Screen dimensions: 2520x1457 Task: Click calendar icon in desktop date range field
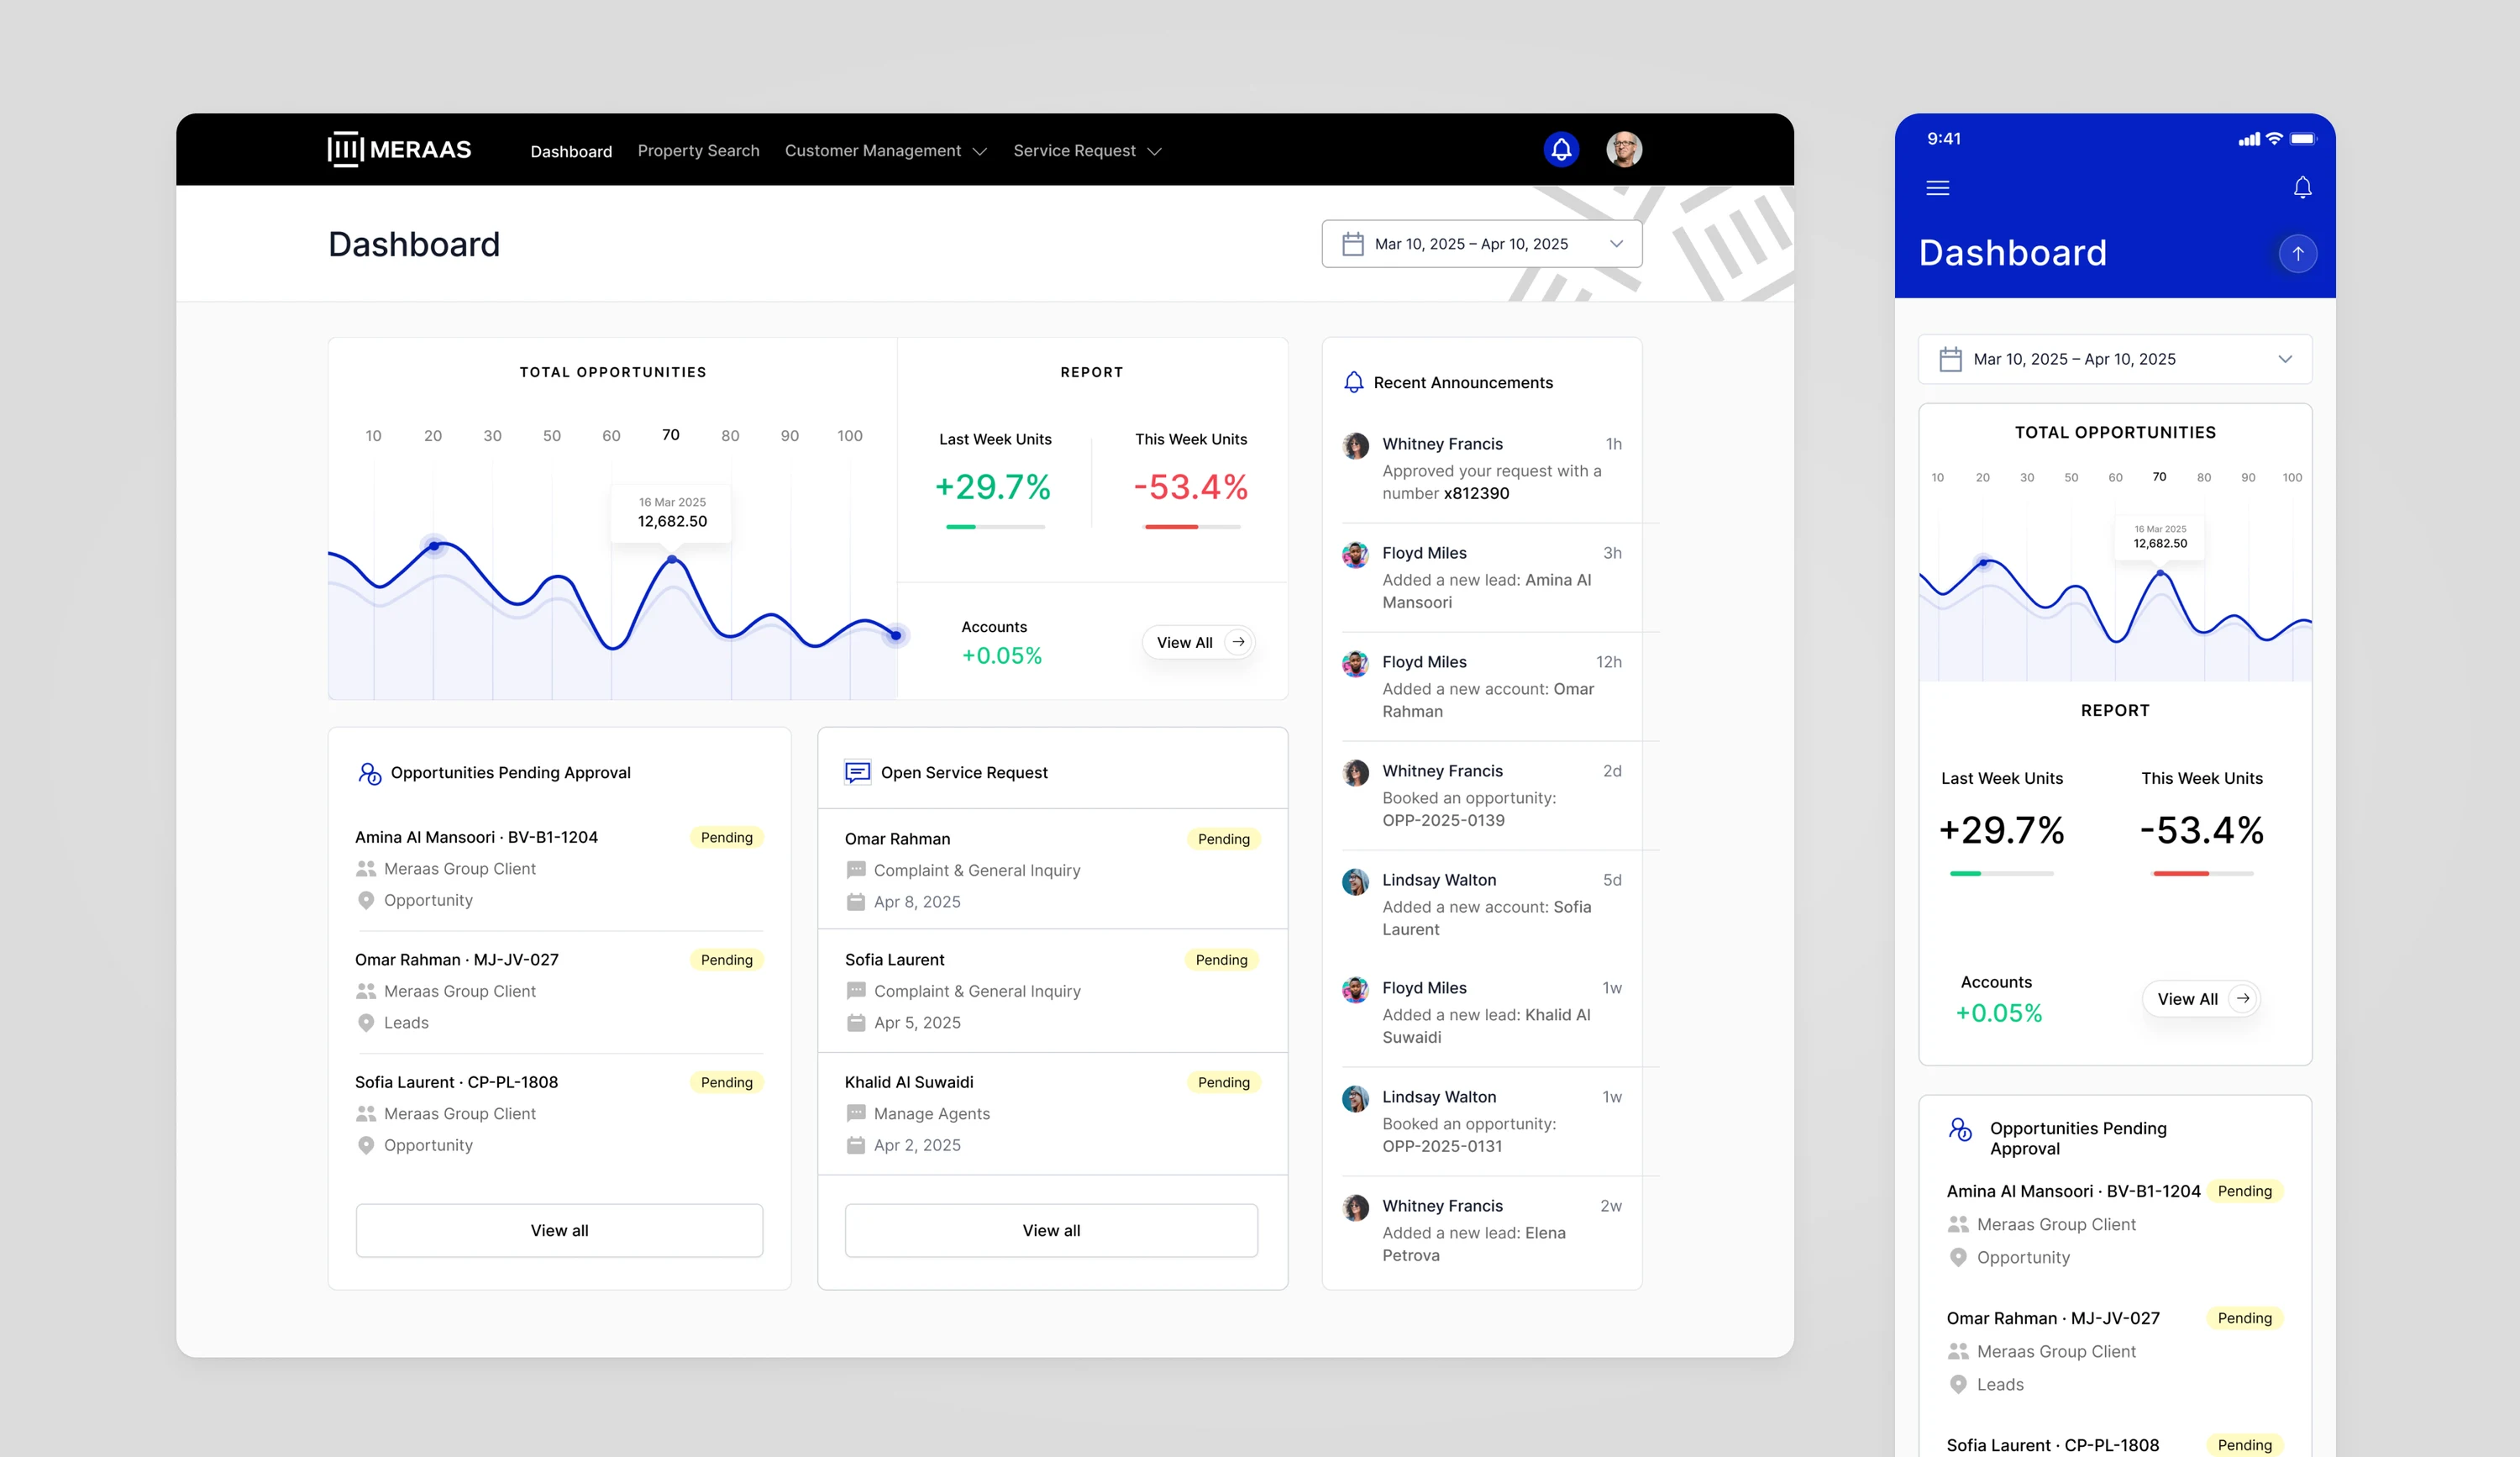coord(1352,244)
